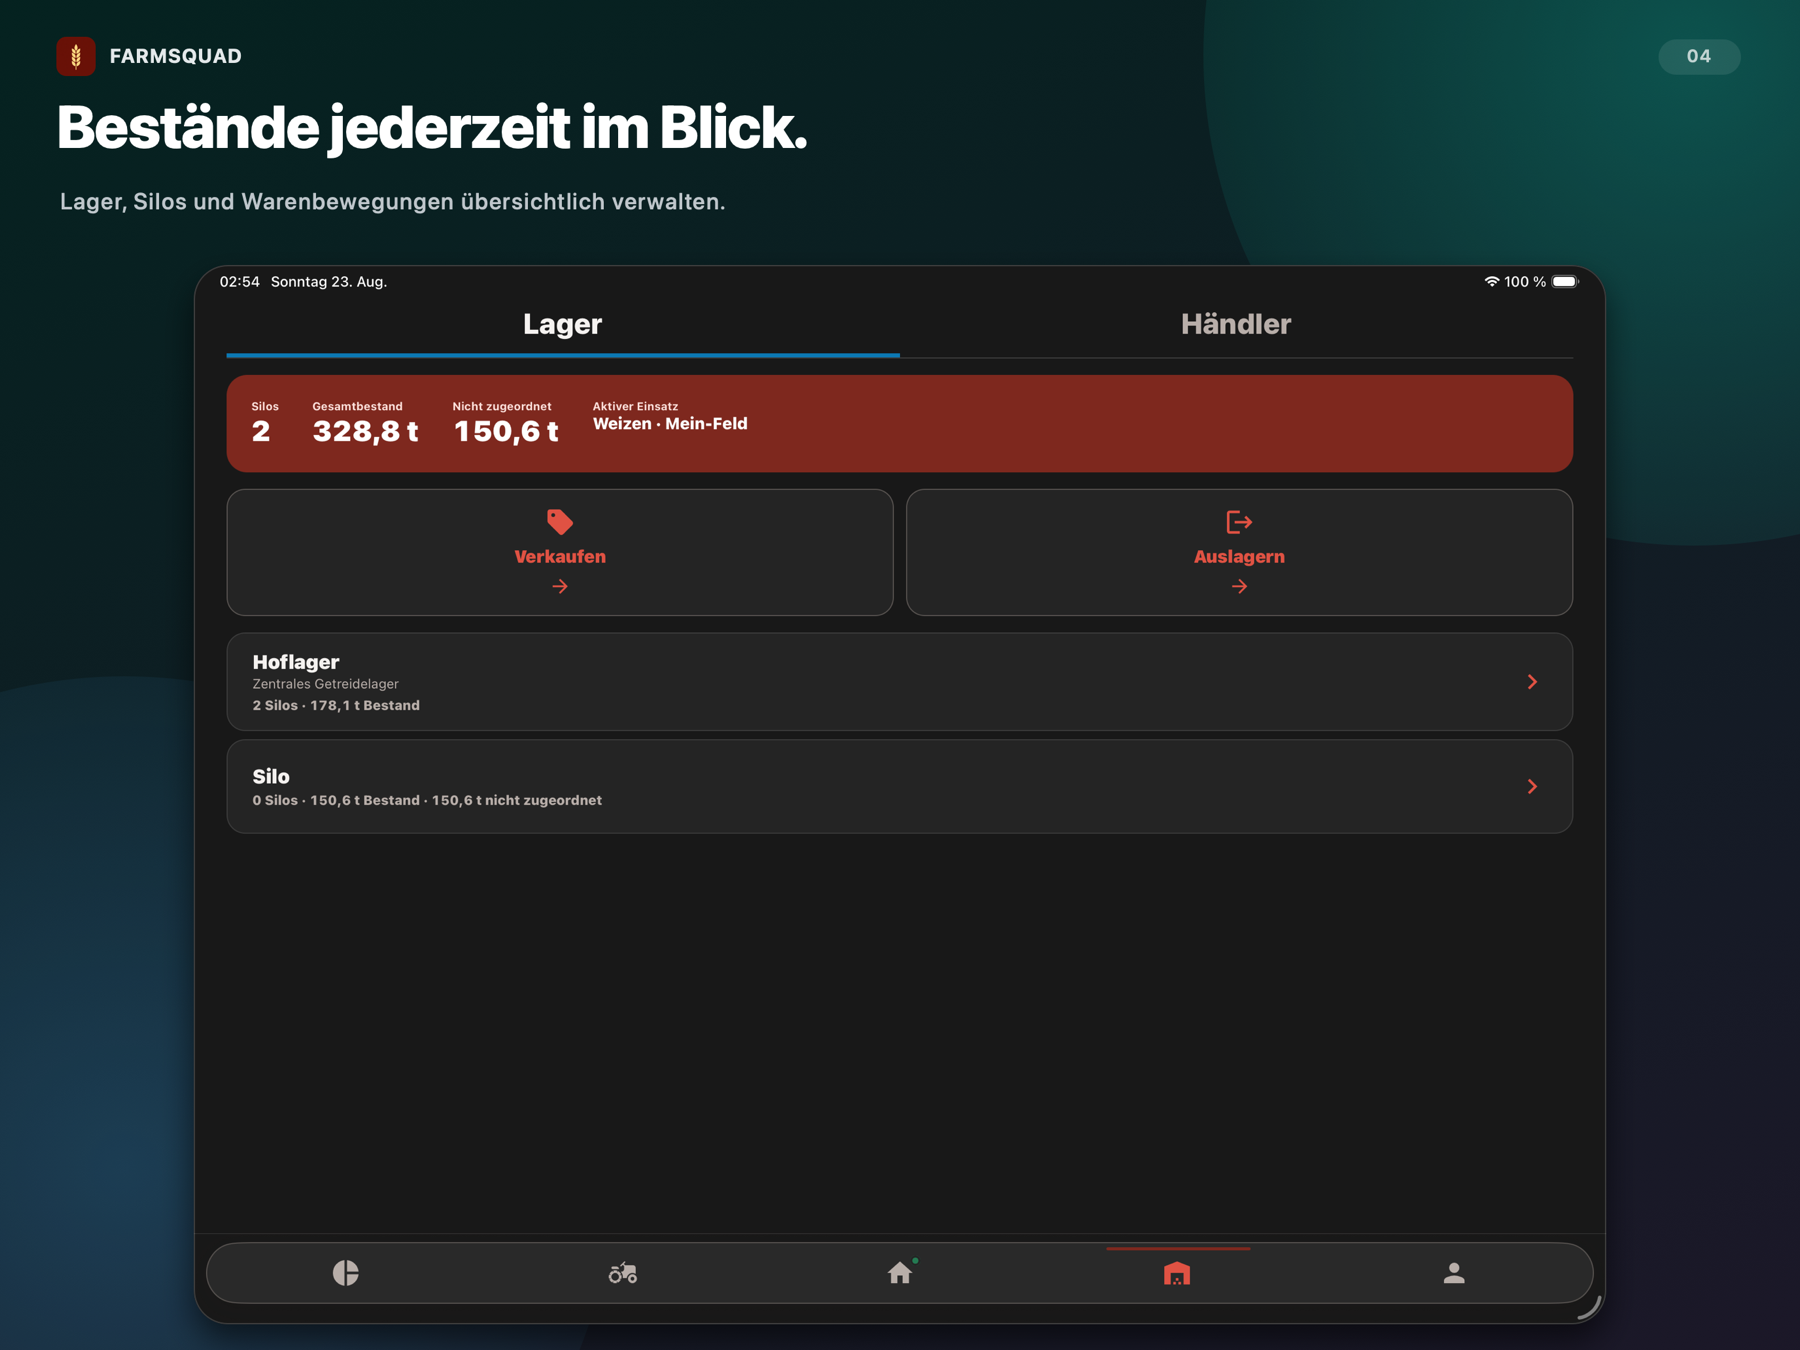Click headline 'Bestände jederzeit im Blick.'
This screenshot has height=1350, width=1800.
(432, 129)
